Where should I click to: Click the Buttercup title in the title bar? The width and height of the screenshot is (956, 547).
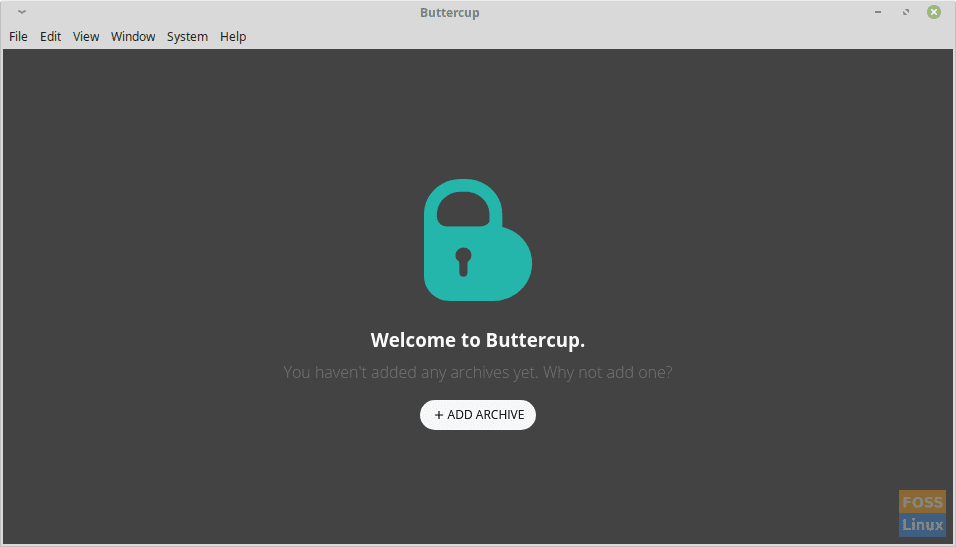450,13
